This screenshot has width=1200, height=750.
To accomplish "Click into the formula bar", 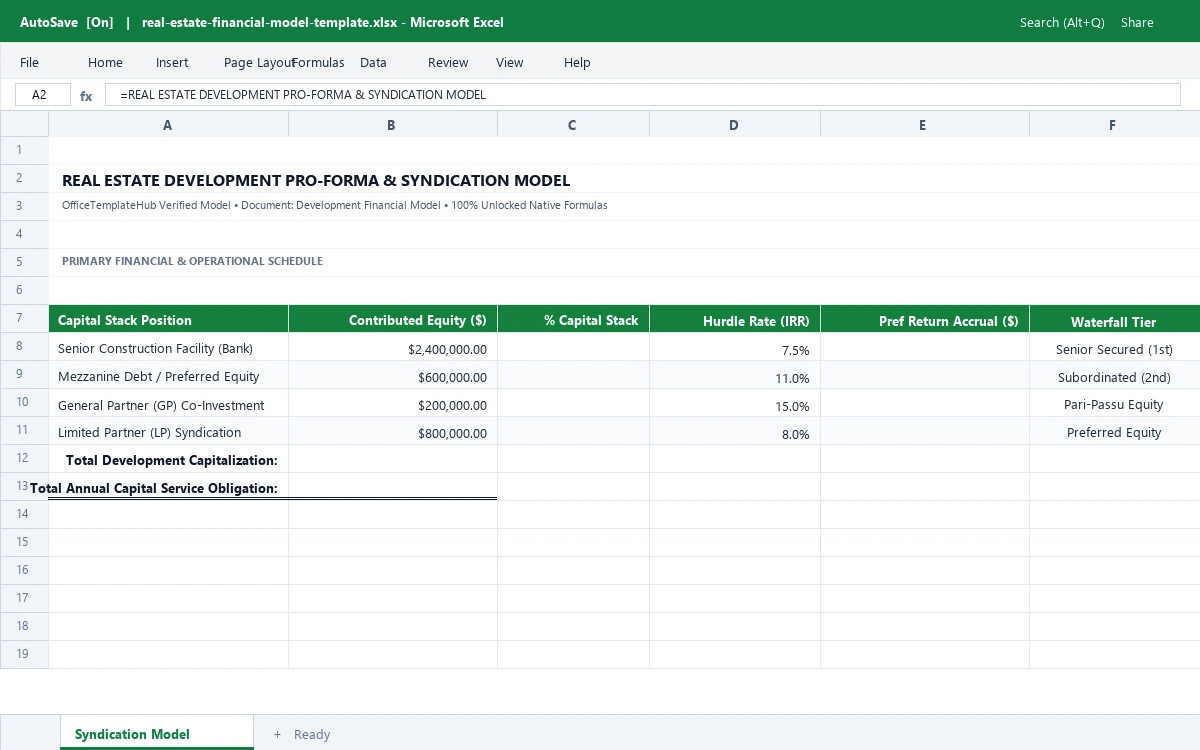I will tap(642, 95).
